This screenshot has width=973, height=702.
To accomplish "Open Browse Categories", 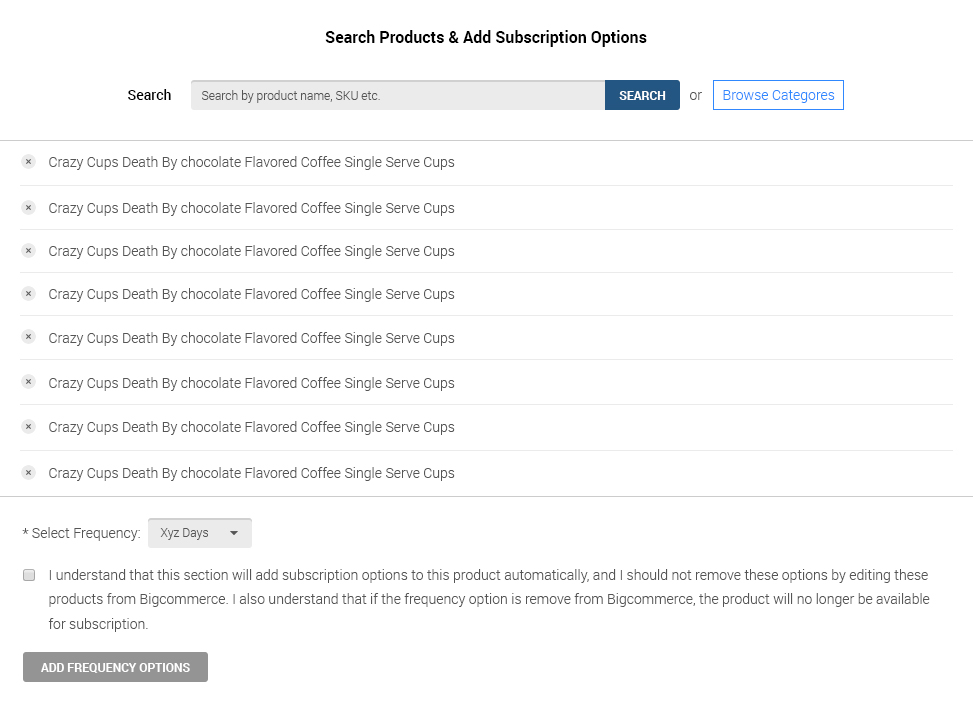I will (778, 95).
